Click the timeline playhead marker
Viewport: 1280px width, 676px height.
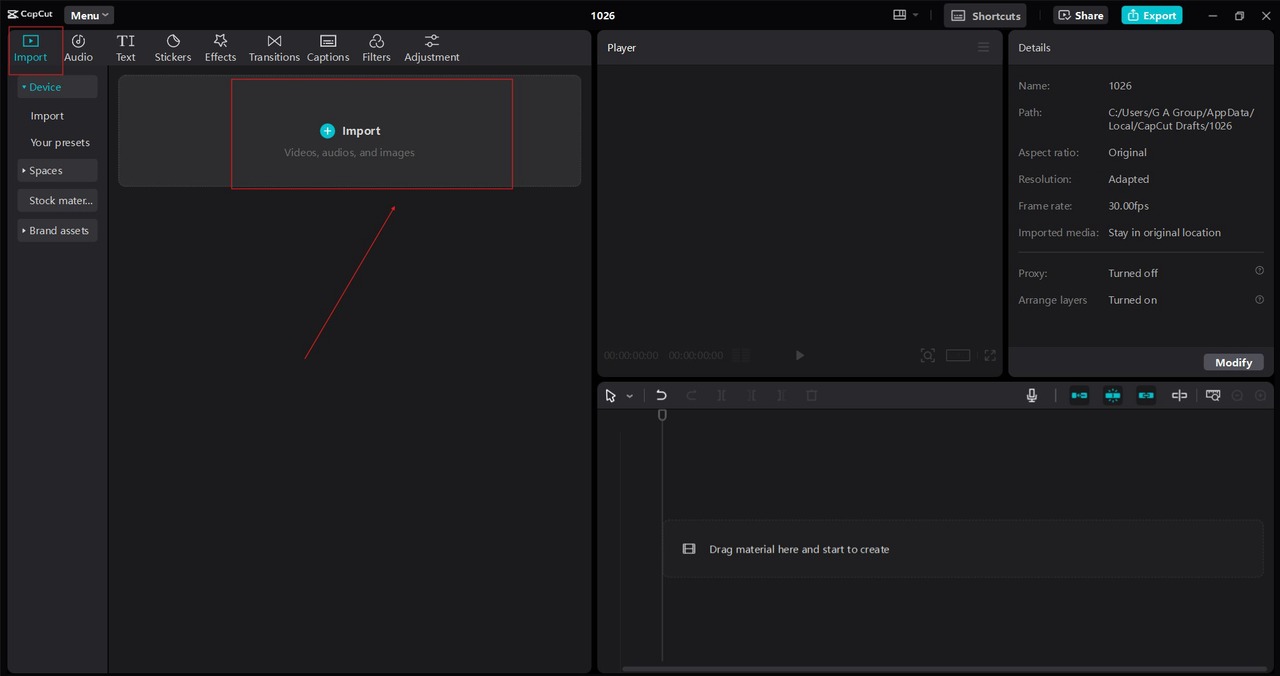[662, 414]
